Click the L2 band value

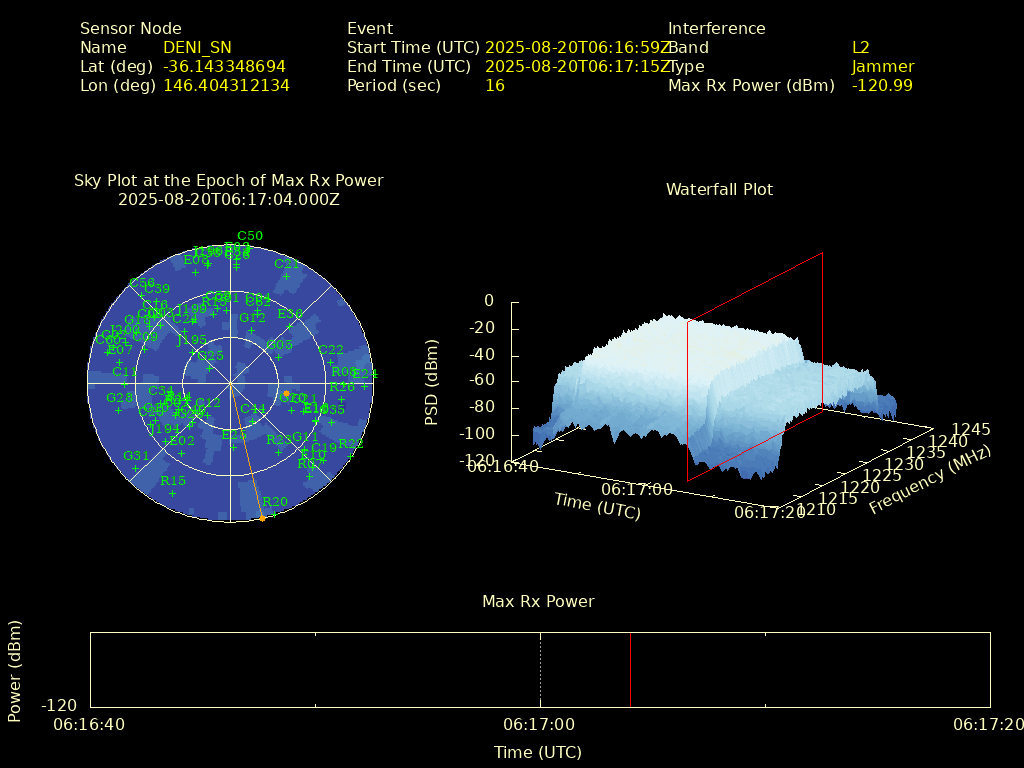[x=860, y=47]
